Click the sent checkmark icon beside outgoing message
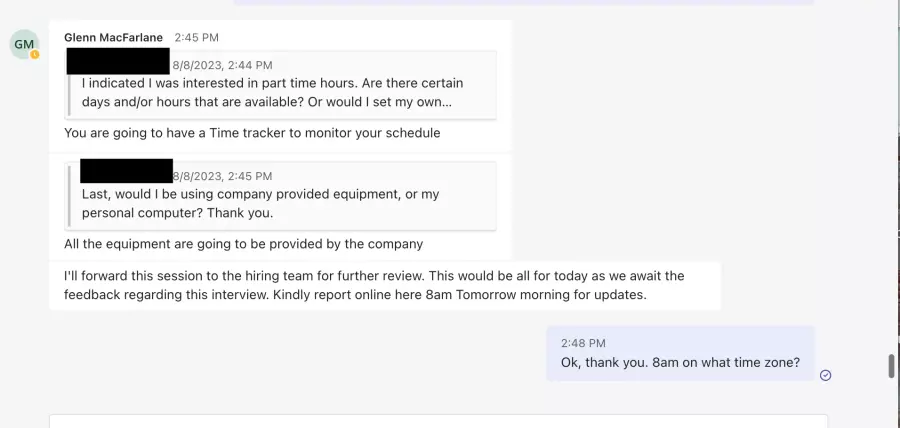The height and width of the screenshot is (428, 900). 825,375
